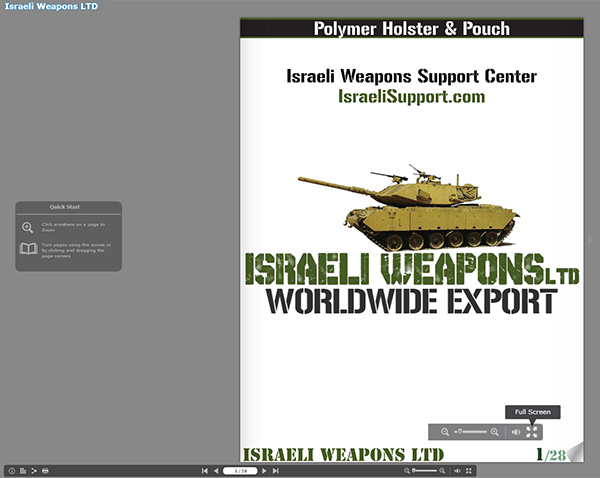The height and width of the screenshot is (478, 600).
Task: Print the flipbook using the printer icon
Action: coord(45,471)
